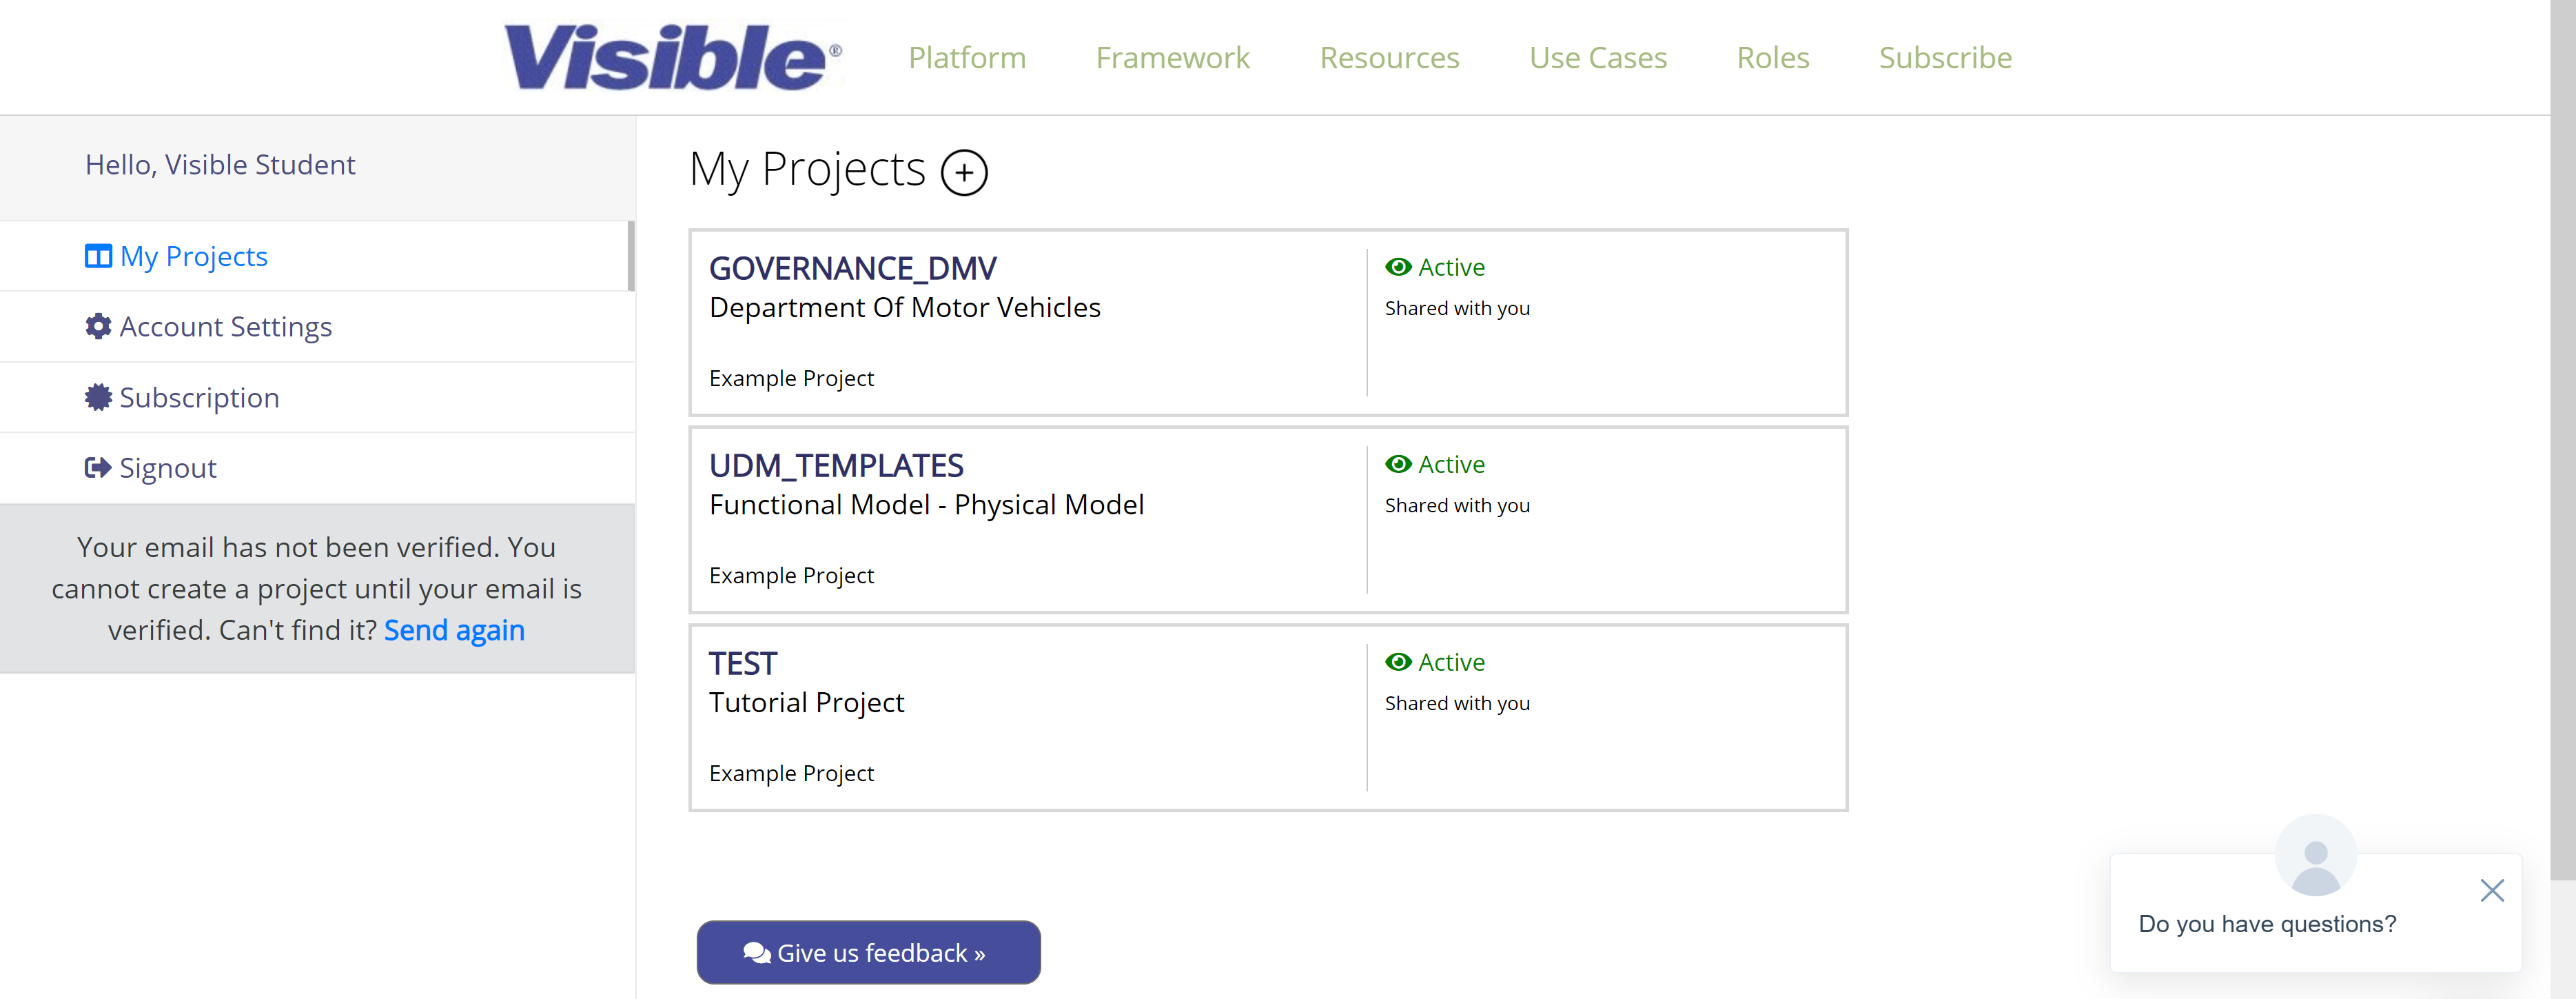Click the Visible logo
This screenshot has width=2576, height=999.
click(x=672, y=57)
